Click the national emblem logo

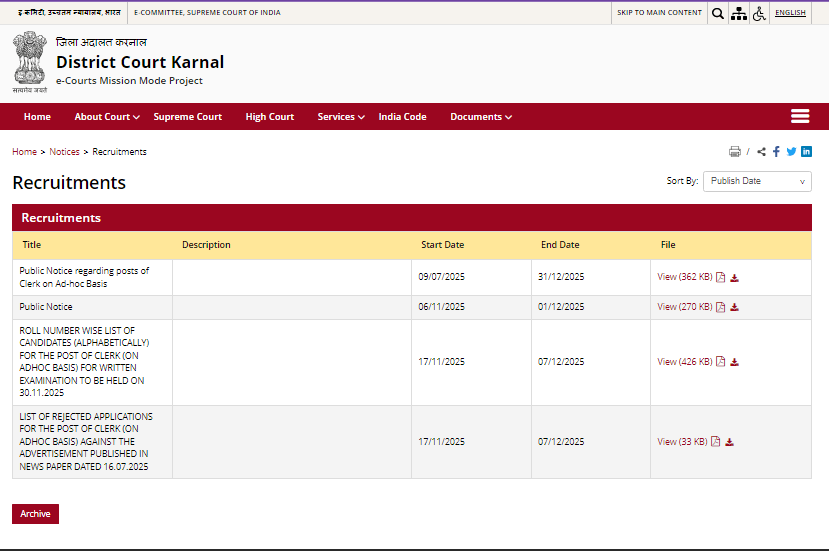click(x=30, y=62)
